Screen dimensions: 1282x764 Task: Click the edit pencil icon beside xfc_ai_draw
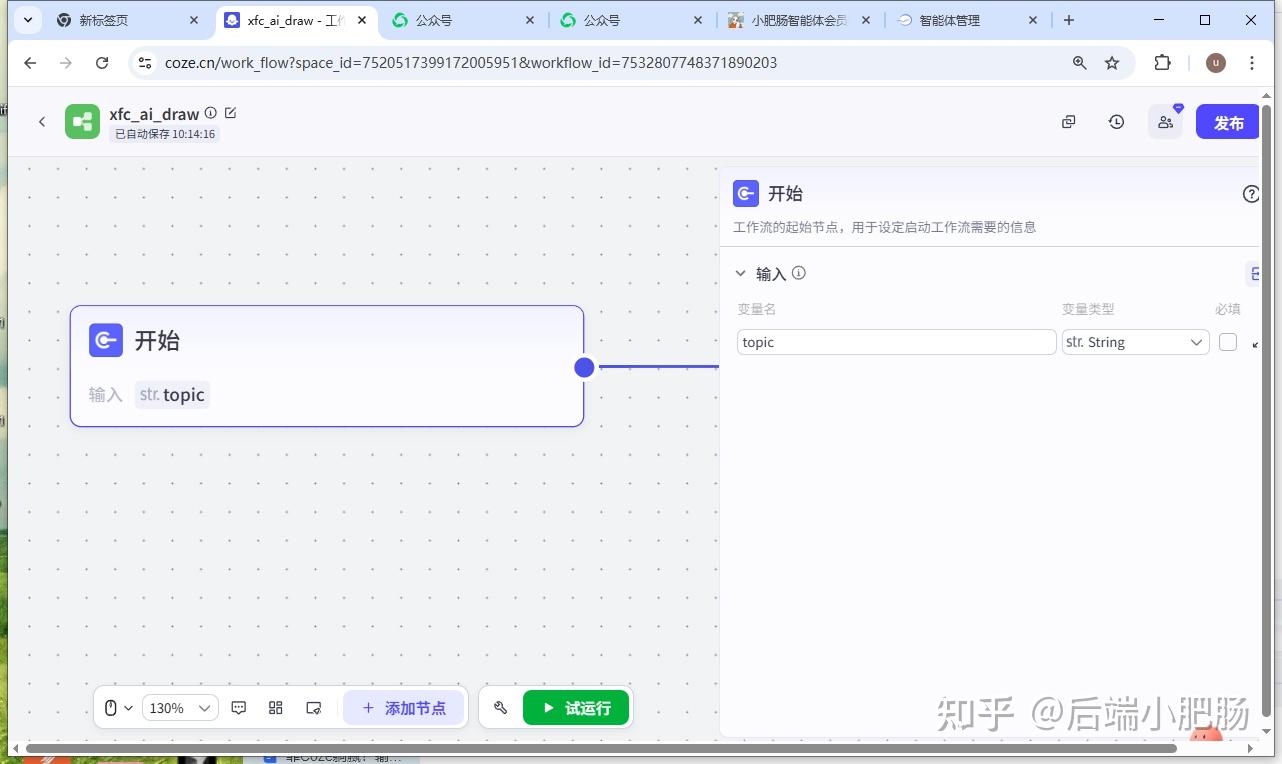click(230, 113)
